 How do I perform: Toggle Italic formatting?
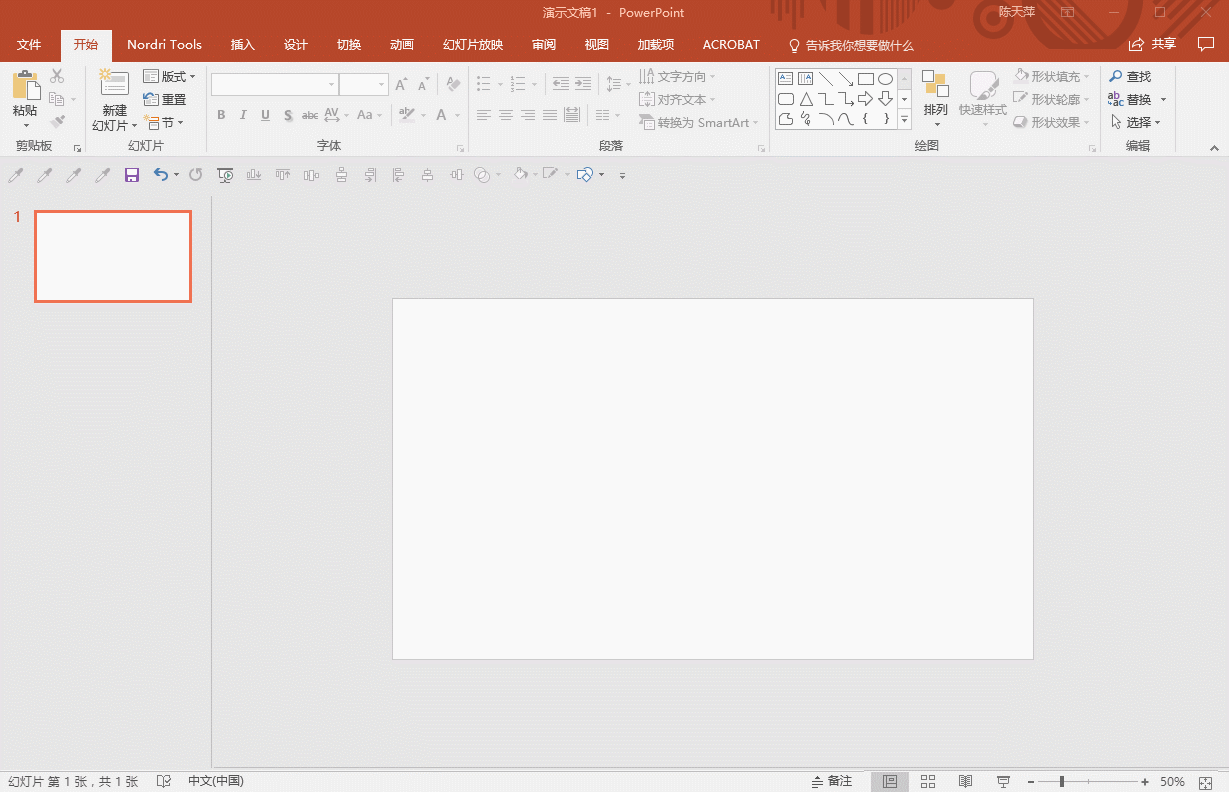pos(243,115)
